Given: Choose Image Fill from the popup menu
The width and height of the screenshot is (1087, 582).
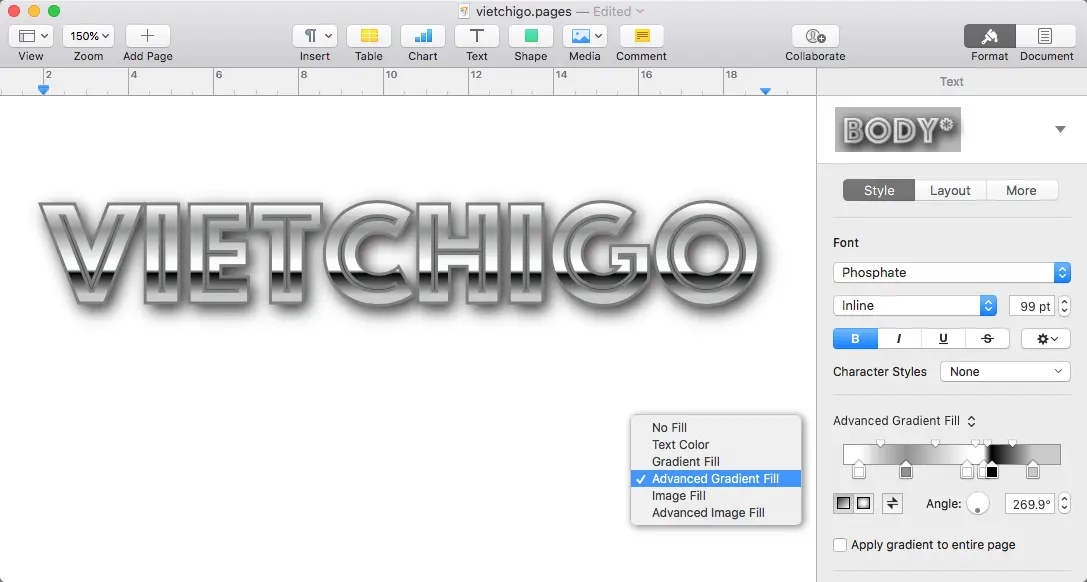Looking at the screenshot, I should point(679,496).
